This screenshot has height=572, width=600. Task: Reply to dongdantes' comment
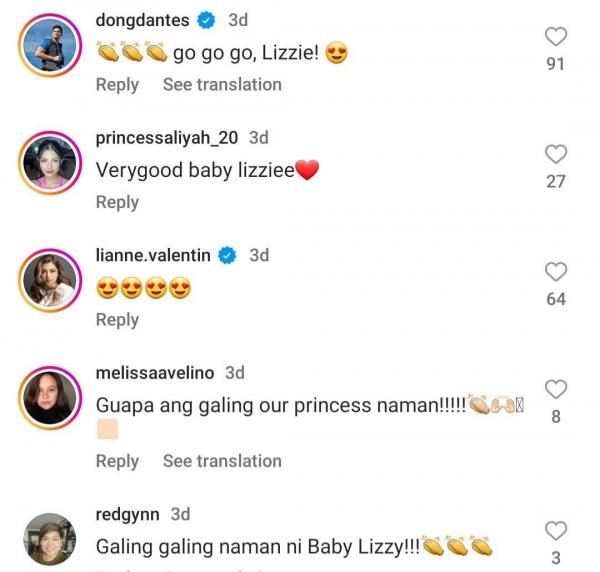[117, 85]
